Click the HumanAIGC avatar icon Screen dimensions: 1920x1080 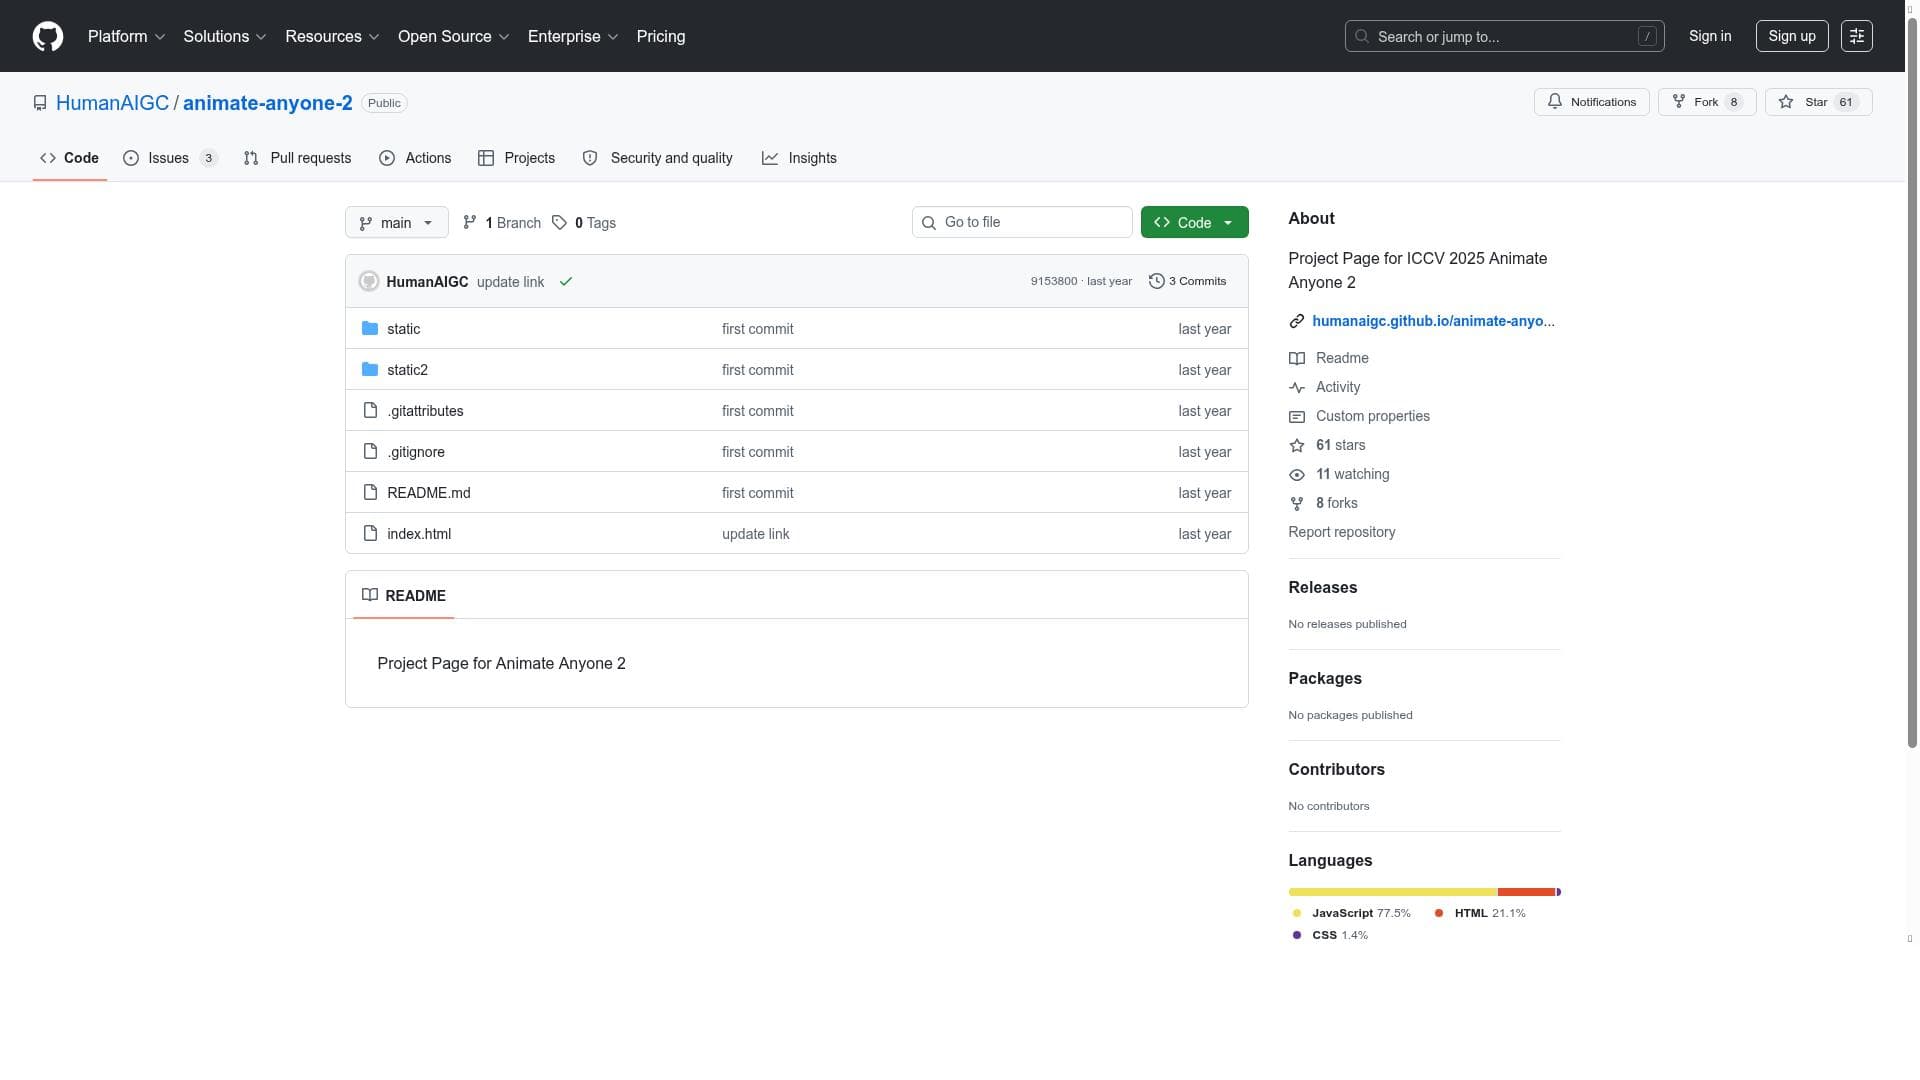pos(369,282)
